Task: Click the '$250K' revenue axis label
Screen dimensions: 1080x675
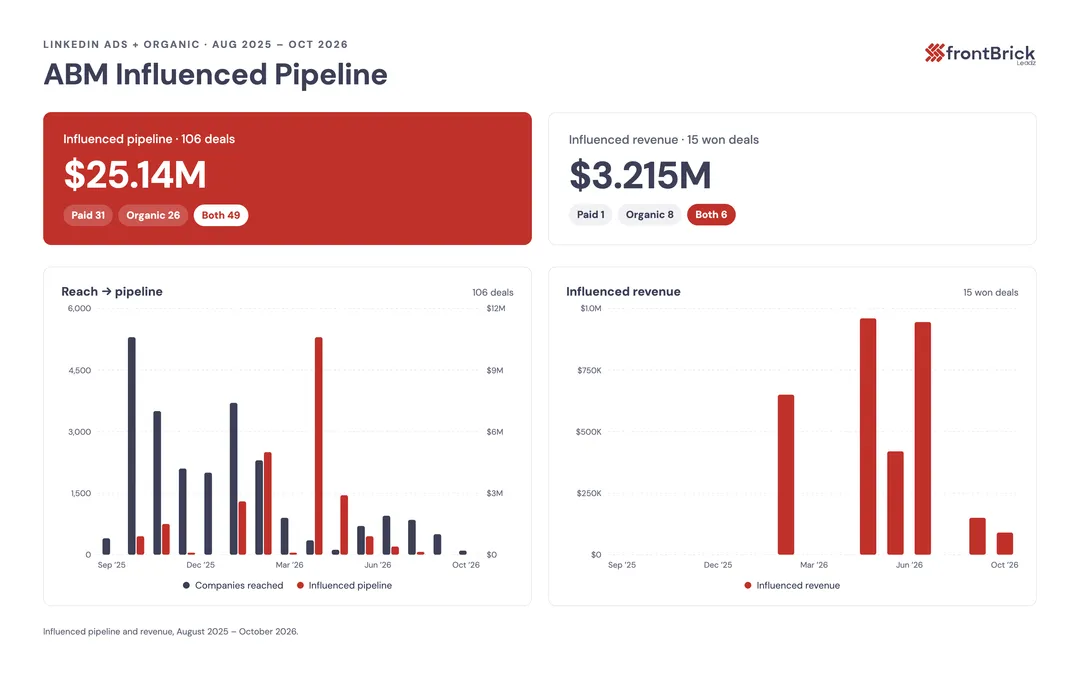Action: pos(589,493)
